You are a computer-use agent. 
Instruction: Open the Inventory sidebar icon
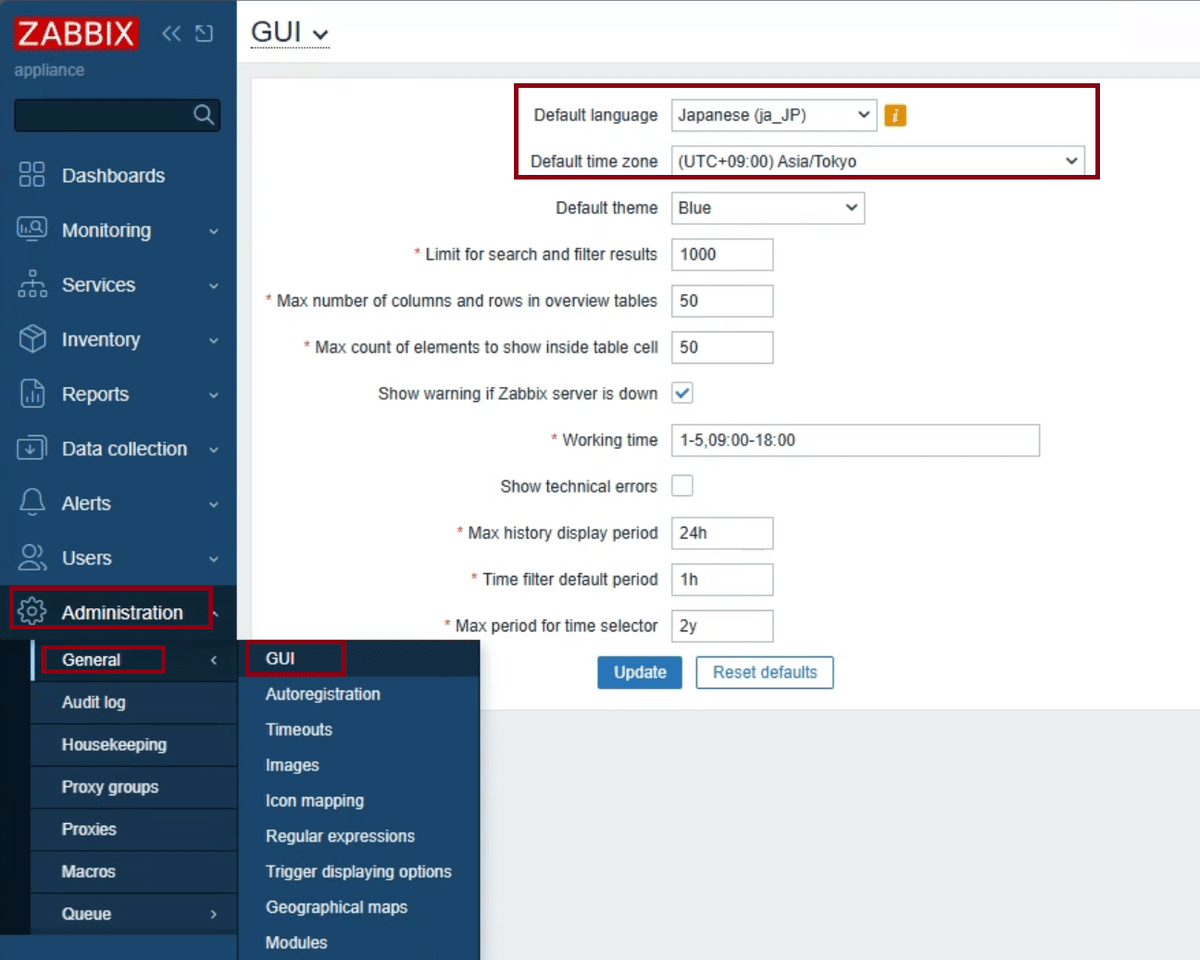31,339
